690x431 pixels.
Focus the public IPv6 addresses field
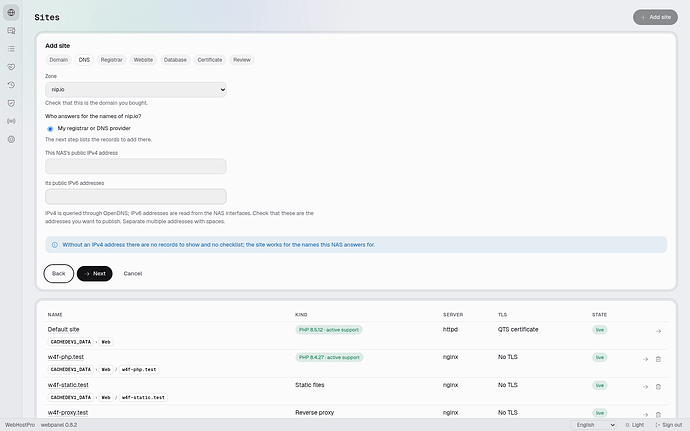[x=136, y=196]
